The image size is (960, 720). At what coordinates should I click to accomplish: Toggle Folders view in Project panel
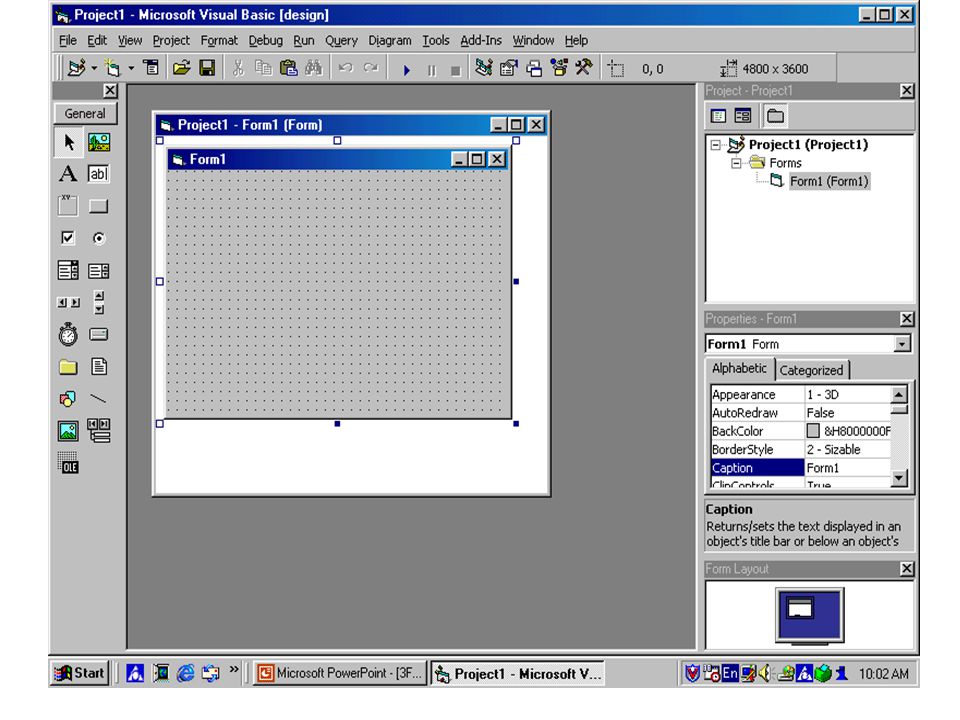775,116
